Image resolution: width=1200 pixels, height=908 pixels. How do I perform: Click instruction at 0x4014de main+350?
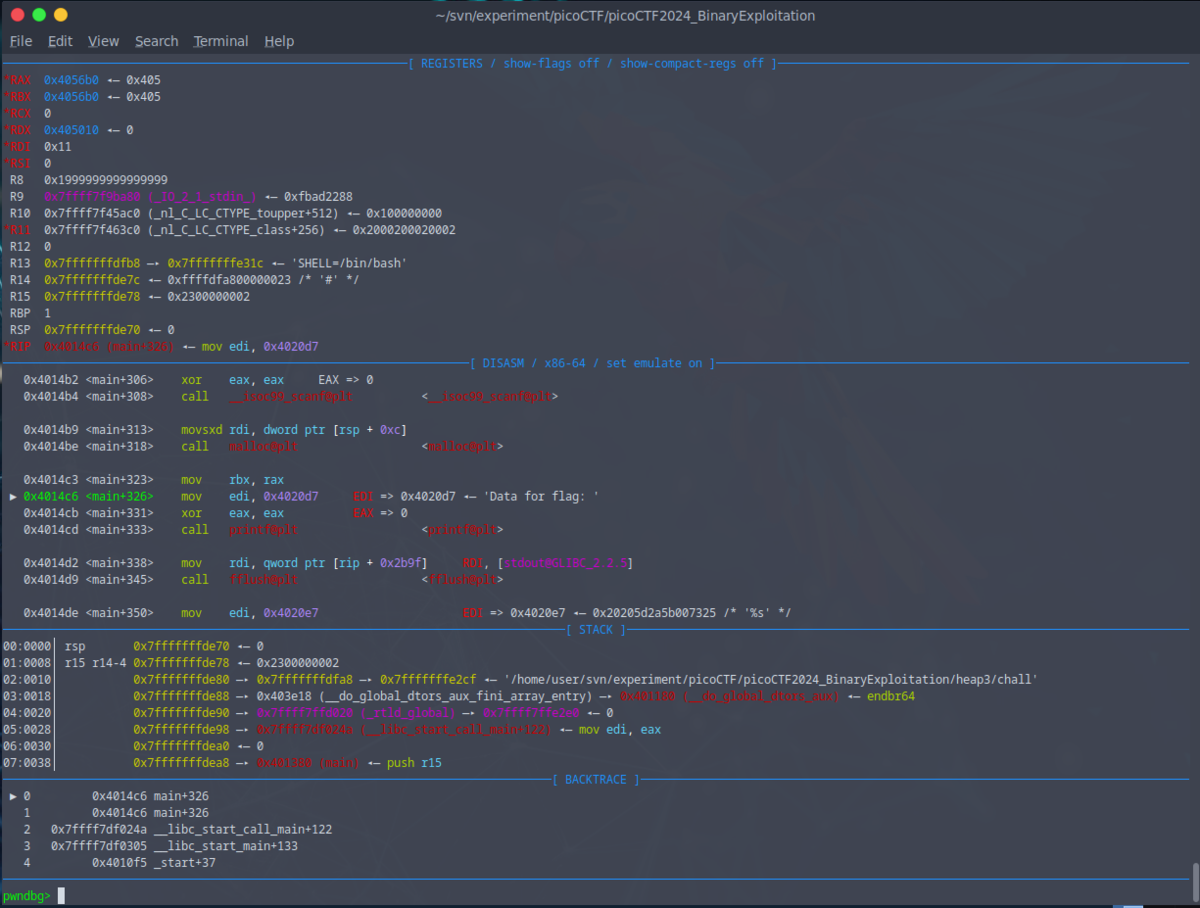coord(408,613)
